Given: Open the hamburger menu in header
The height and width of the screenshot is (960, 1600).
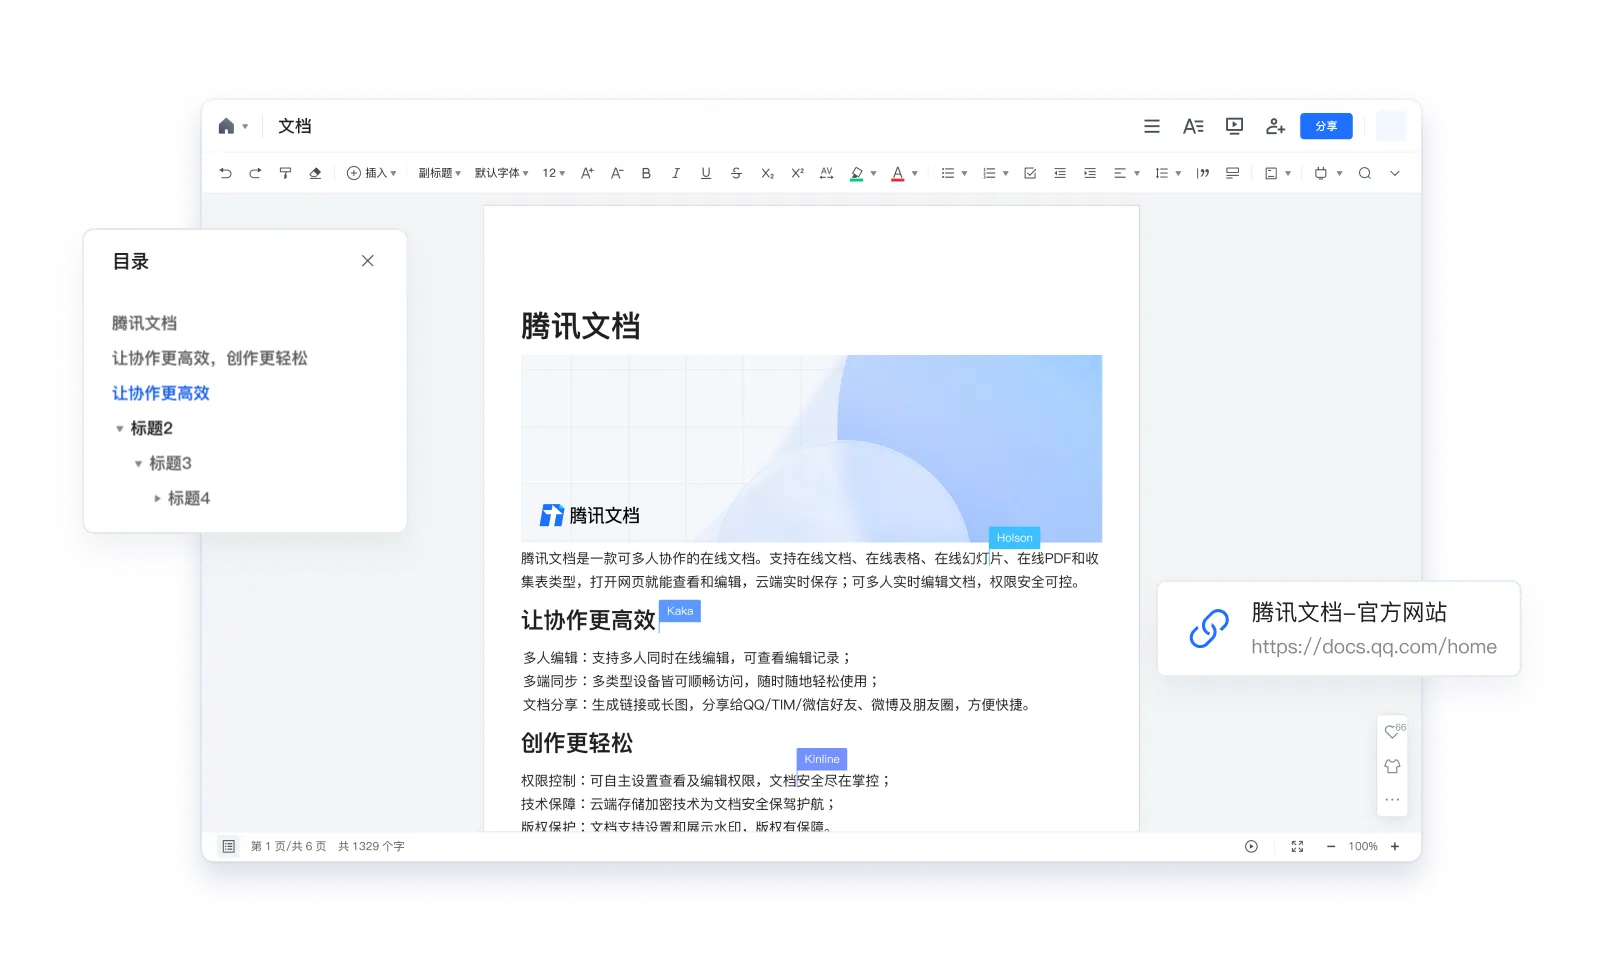Looking at the screenshot, I should tap(1152, 126).
